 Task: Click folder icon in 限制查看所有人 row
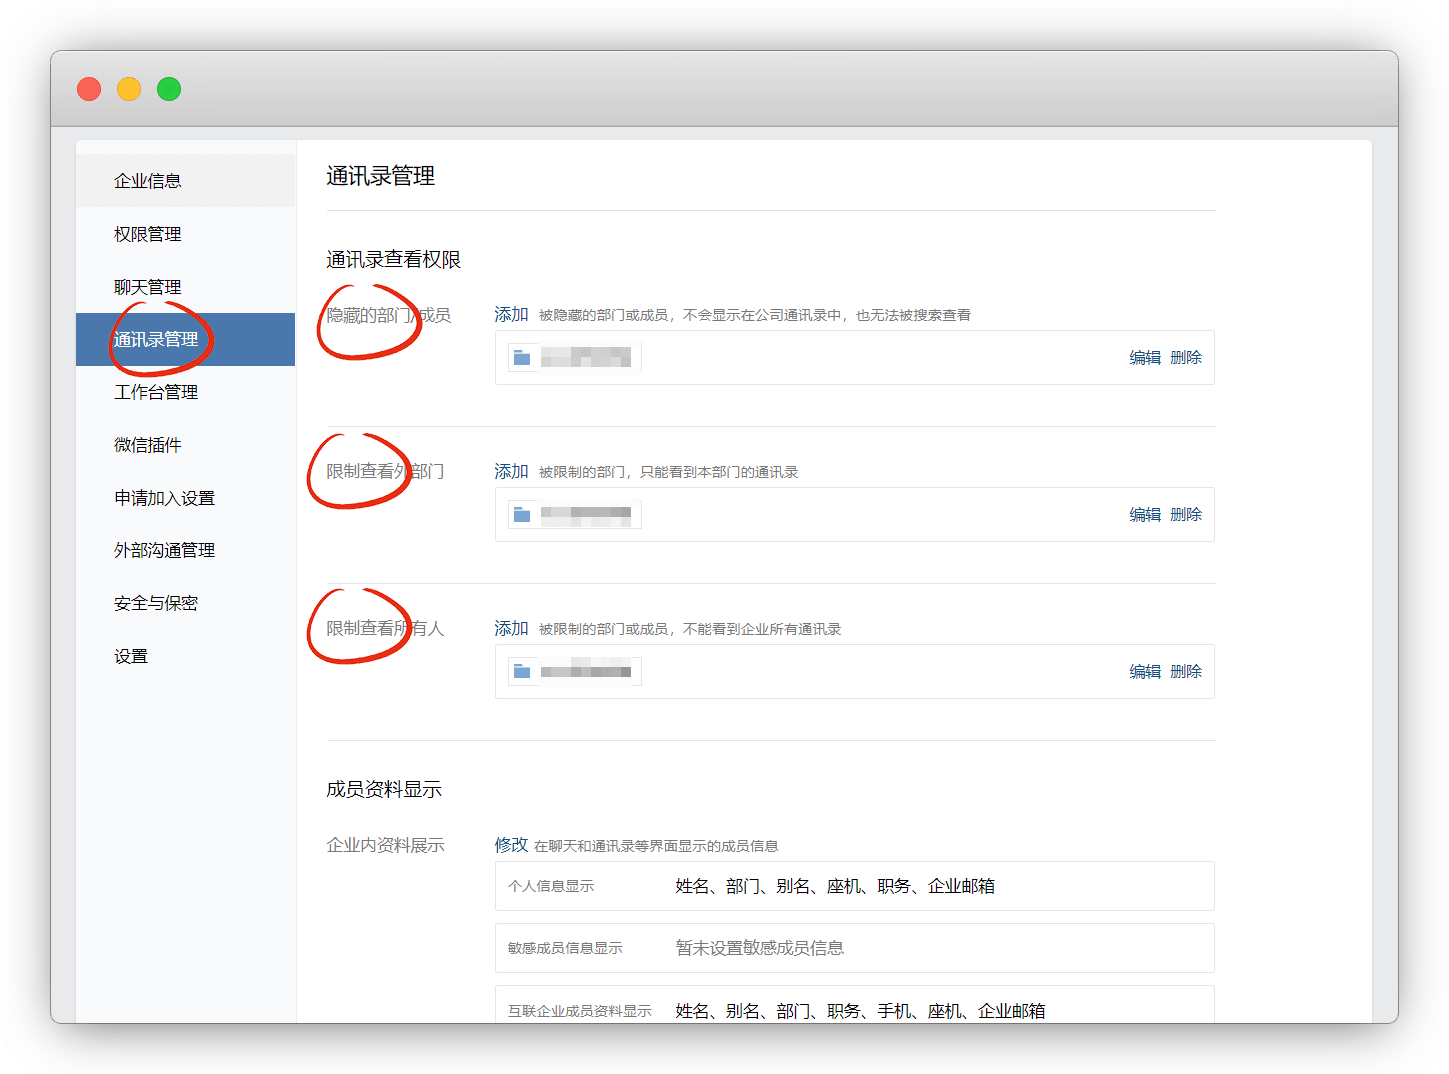click(x=522, y=671)
